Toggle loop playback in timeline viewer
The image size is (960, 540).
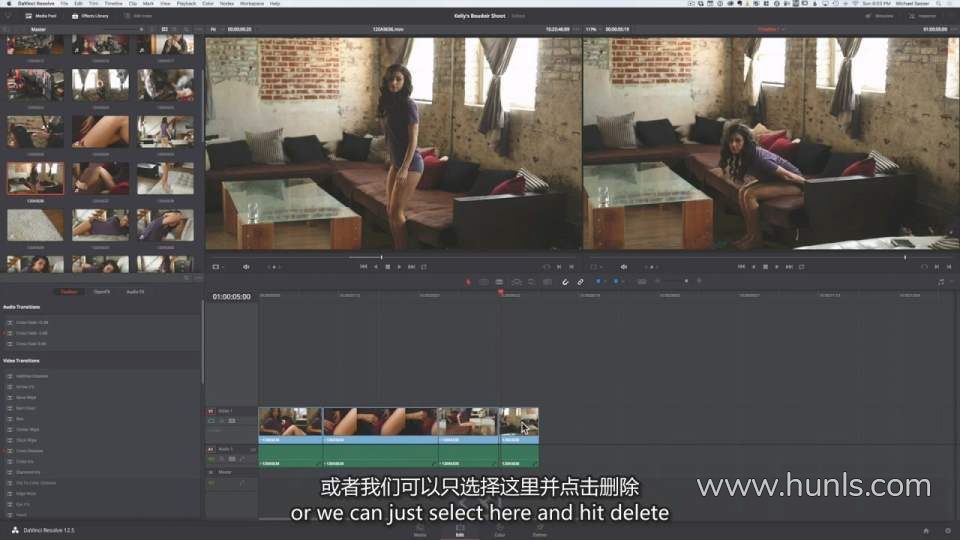point(801,267)
